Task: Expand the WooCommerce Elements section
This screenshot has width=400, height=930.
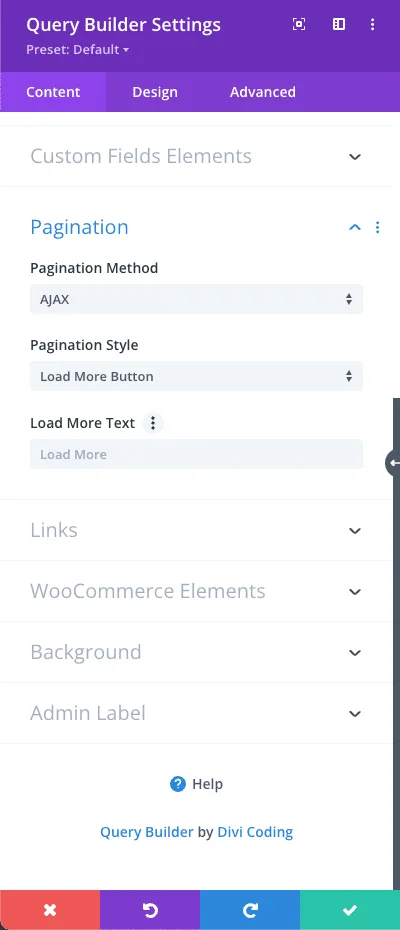Action: click(196, 591)
